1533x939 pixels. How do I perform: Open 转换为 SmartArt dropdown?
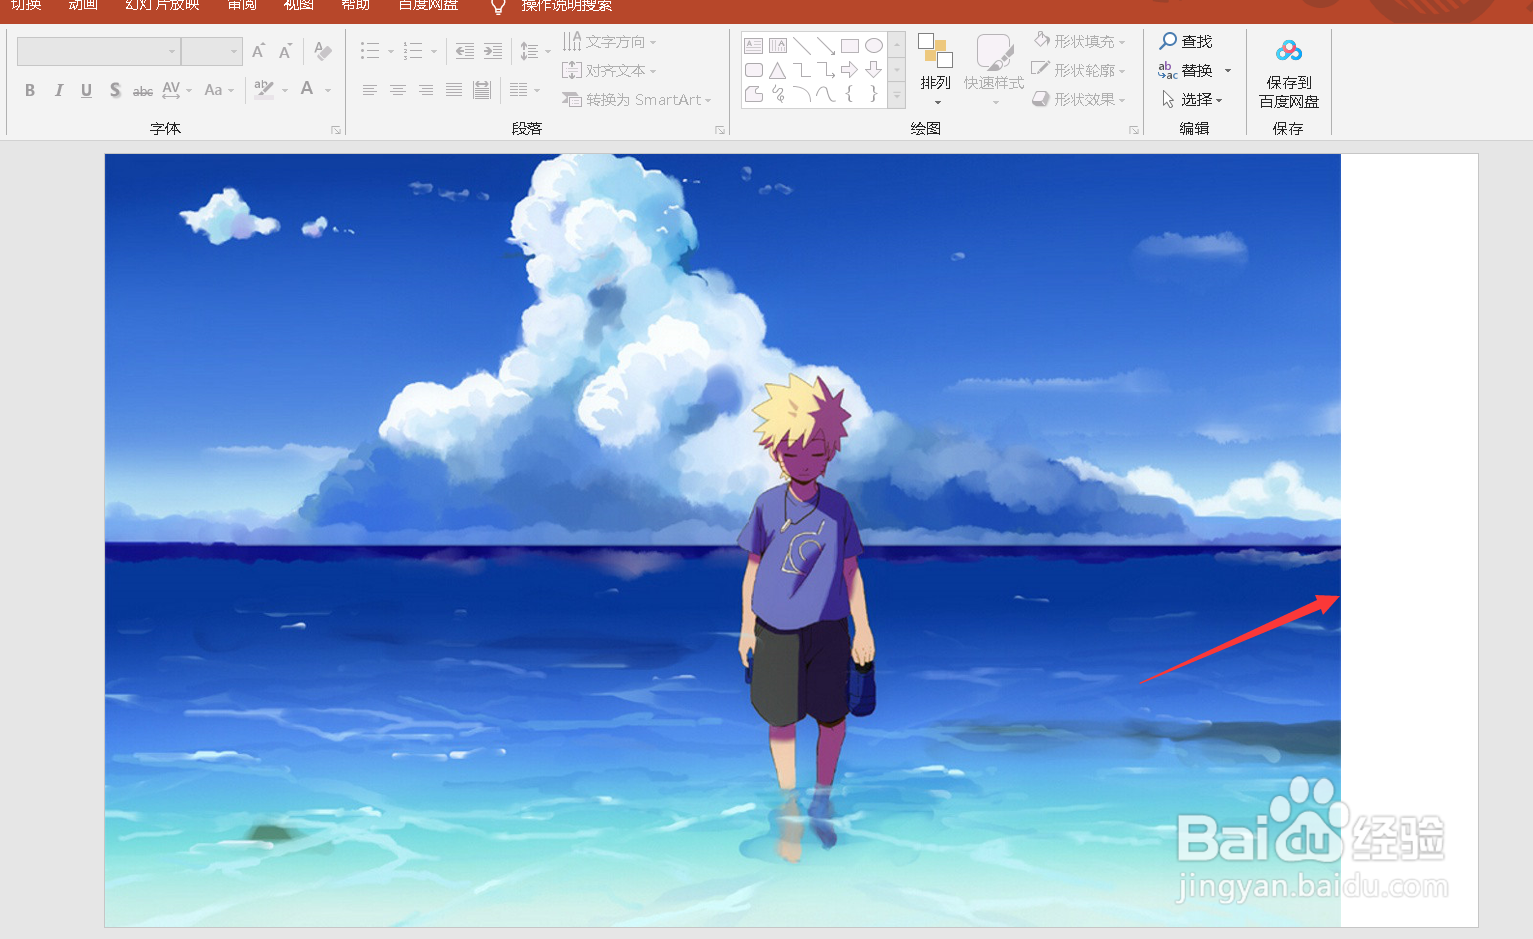[637, 100]
